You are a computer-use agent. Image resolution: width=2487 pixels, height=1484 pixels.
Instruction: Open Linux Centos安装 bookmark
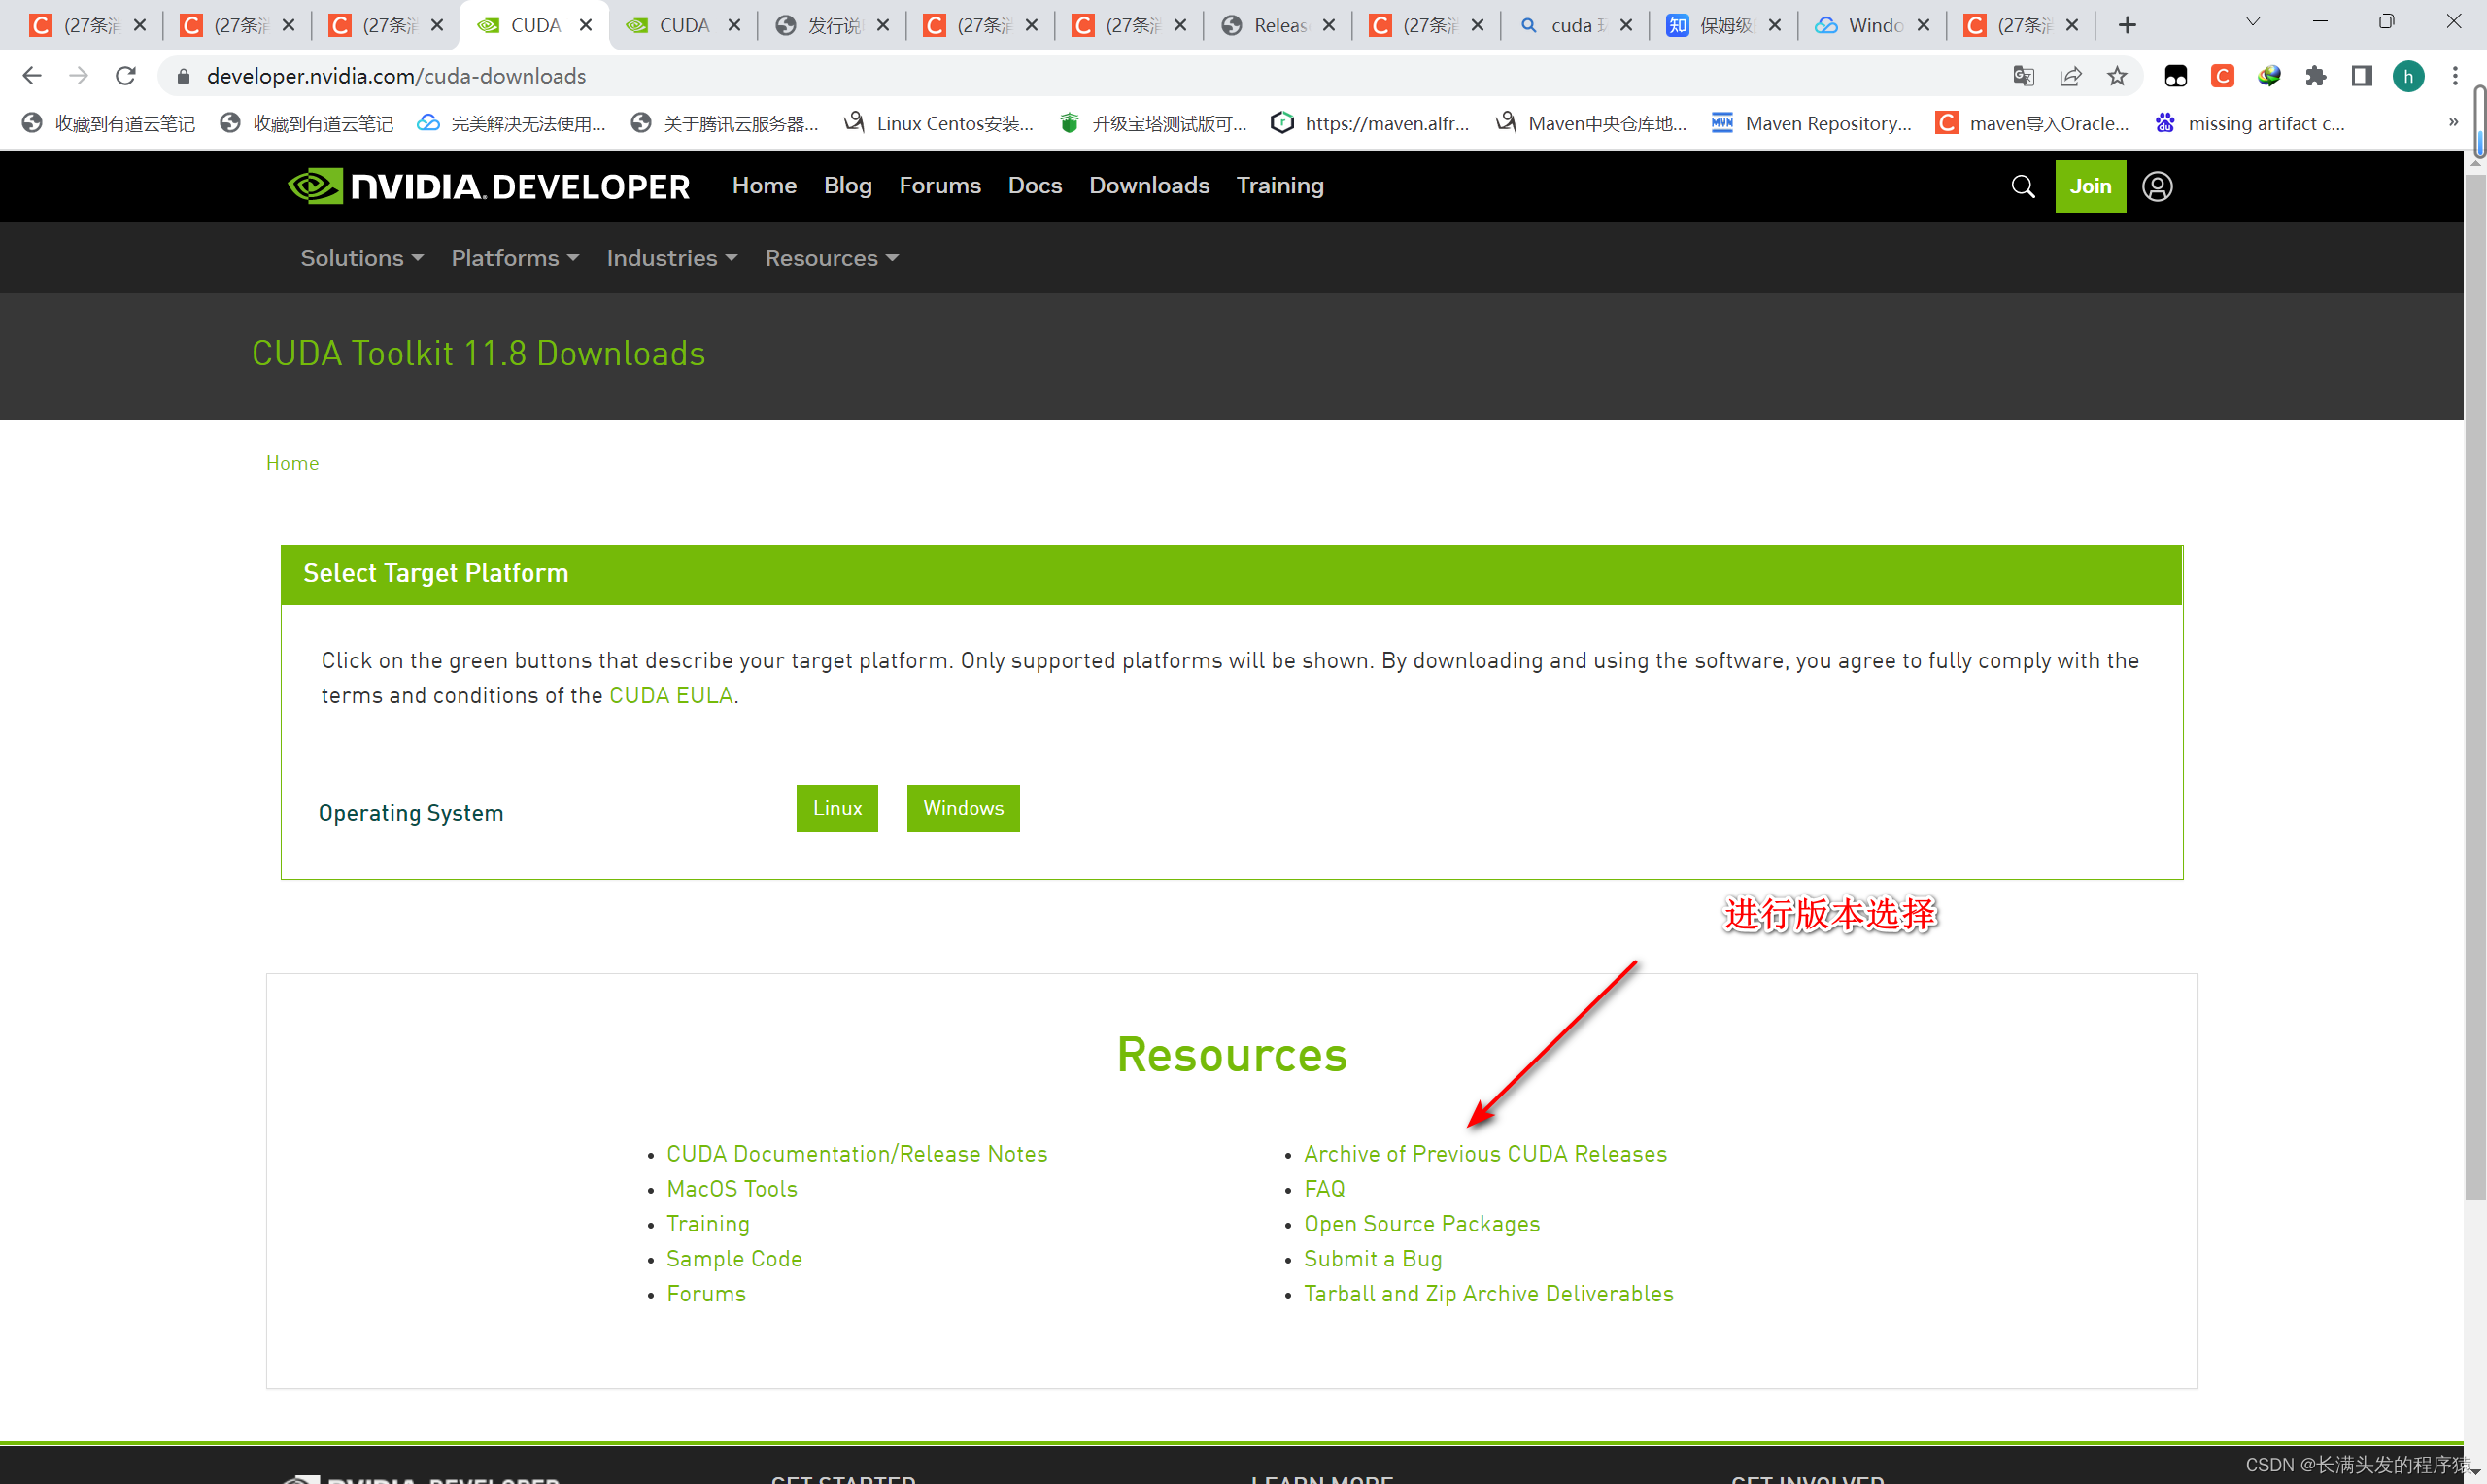click(939, 123)
